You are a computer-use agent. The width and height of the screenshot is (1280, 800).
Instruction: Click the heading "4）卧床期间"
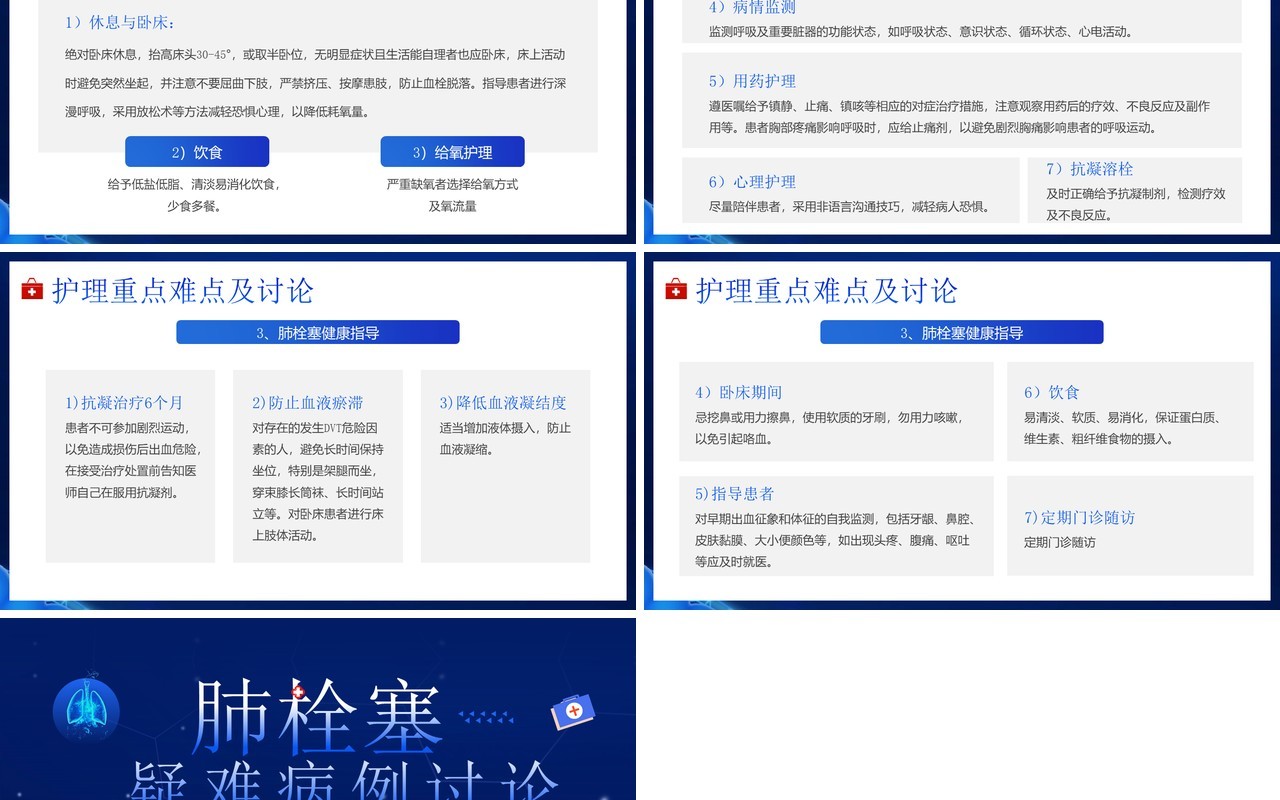(x=739, y=392)
